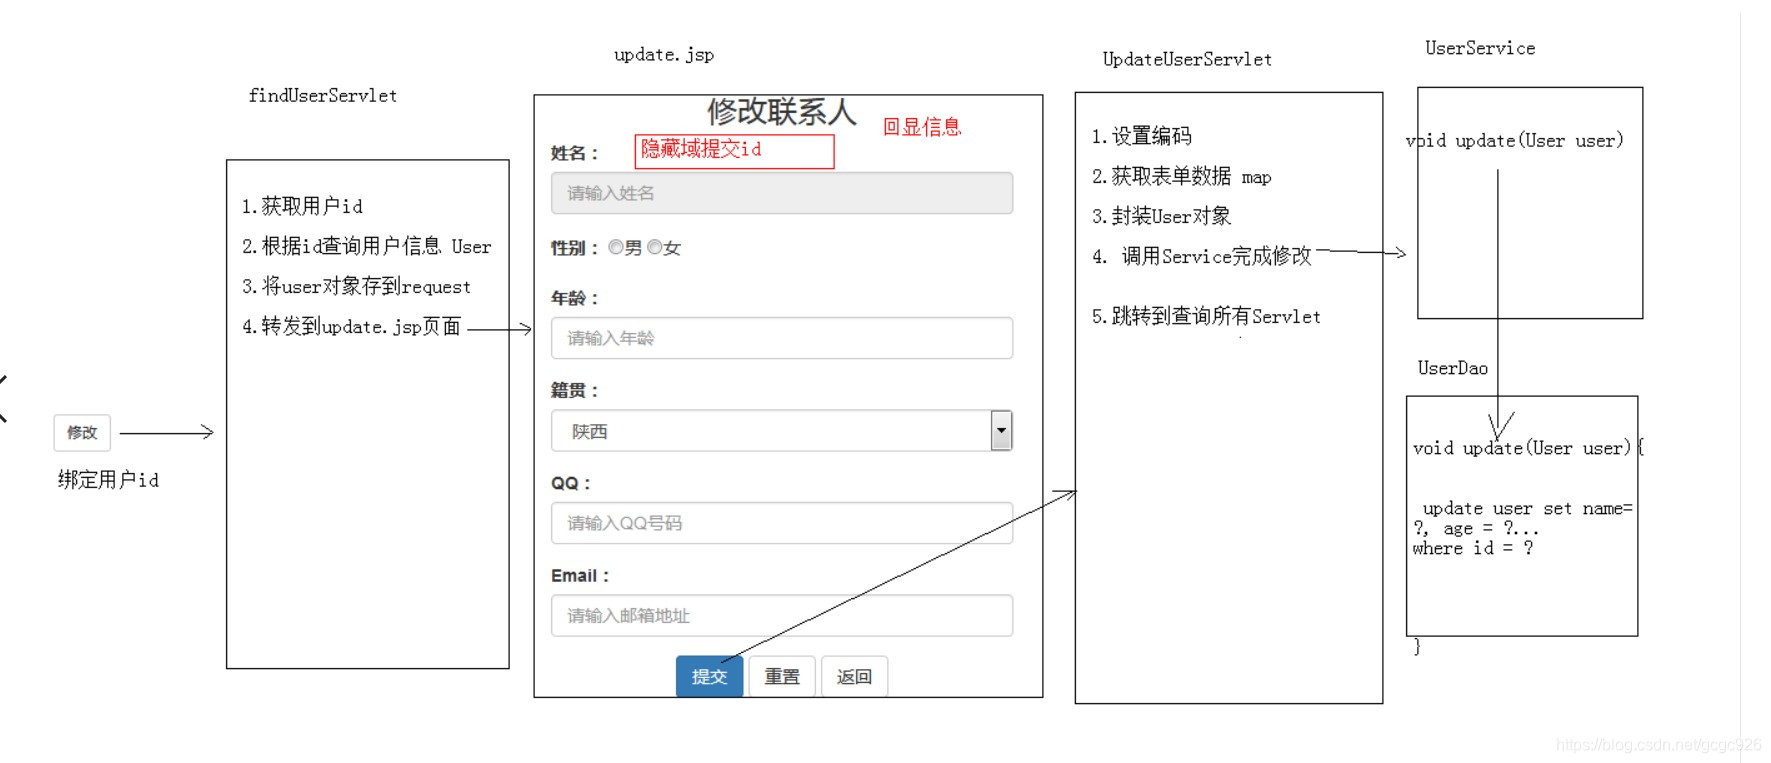1771x763 pixels.
Task: Click step 3.封装User对象
Action: (x=1161, y=216)
